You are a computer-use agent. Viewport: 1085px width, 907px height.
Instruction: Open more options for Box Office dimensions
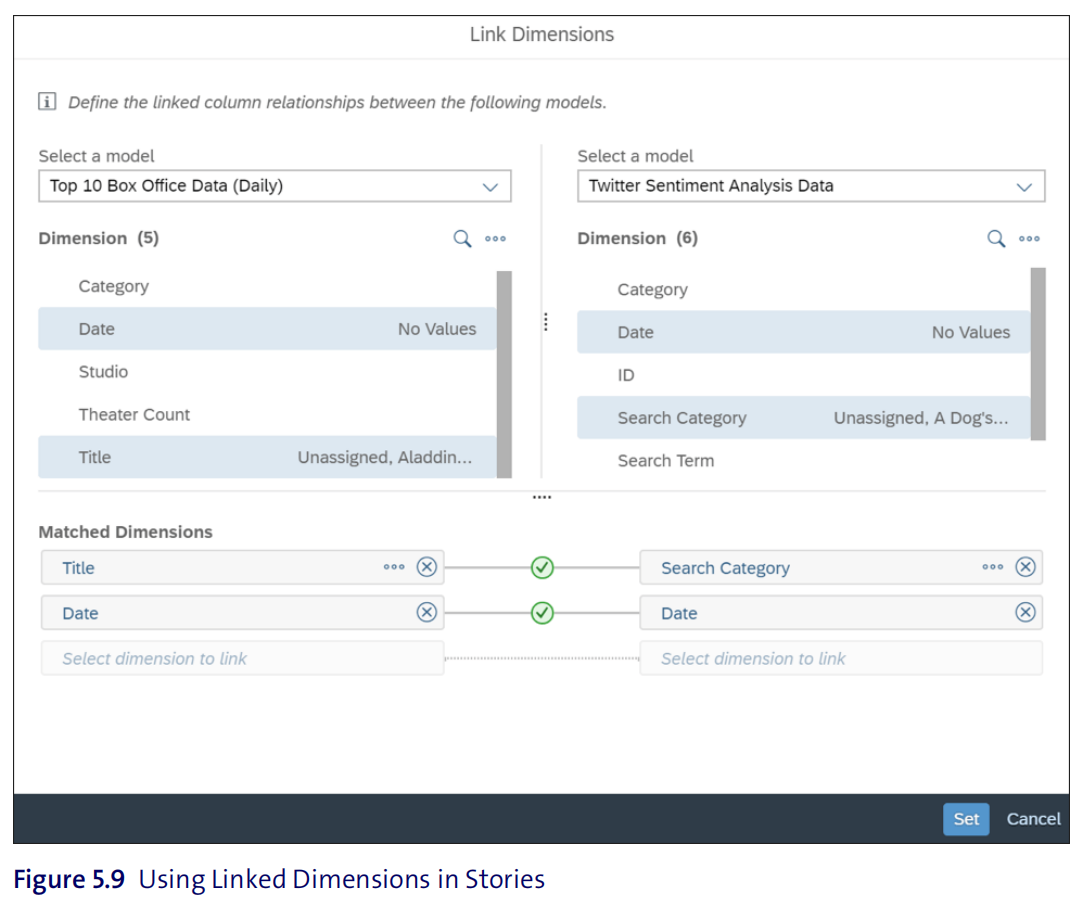(x=495, y=239)
